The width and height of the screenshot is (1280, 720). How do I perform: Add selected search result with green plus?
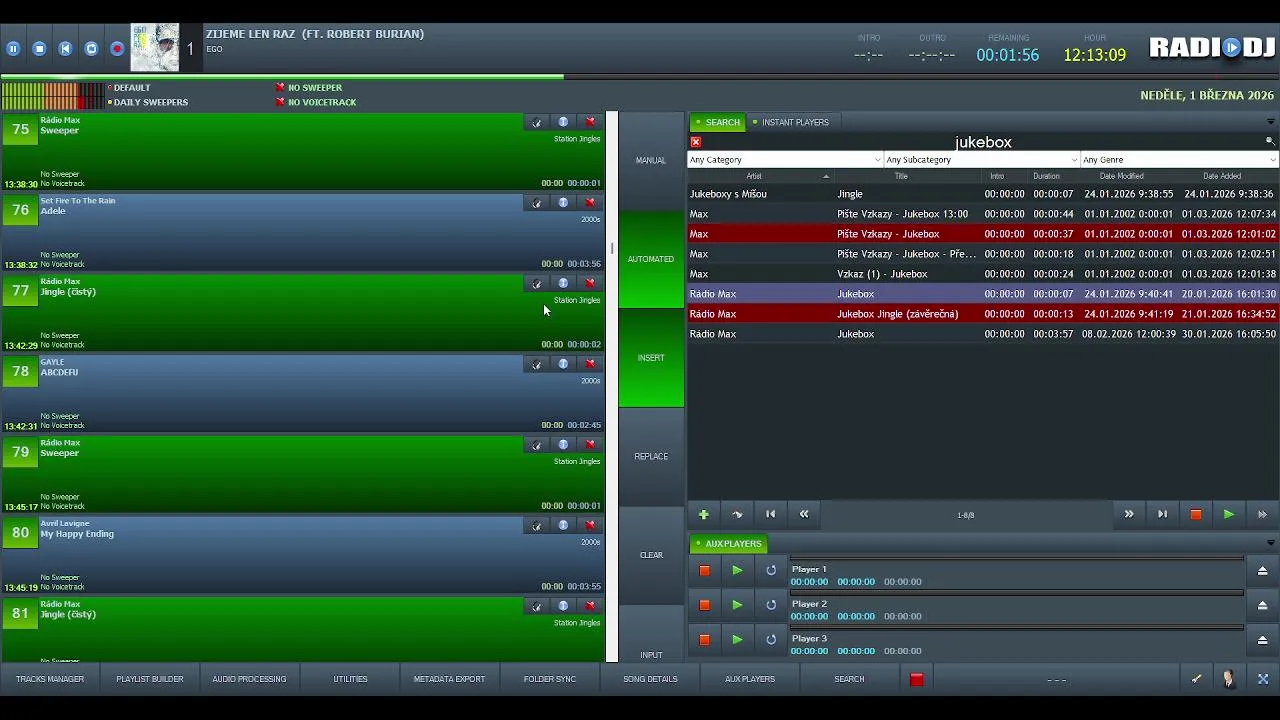(703, 514)
